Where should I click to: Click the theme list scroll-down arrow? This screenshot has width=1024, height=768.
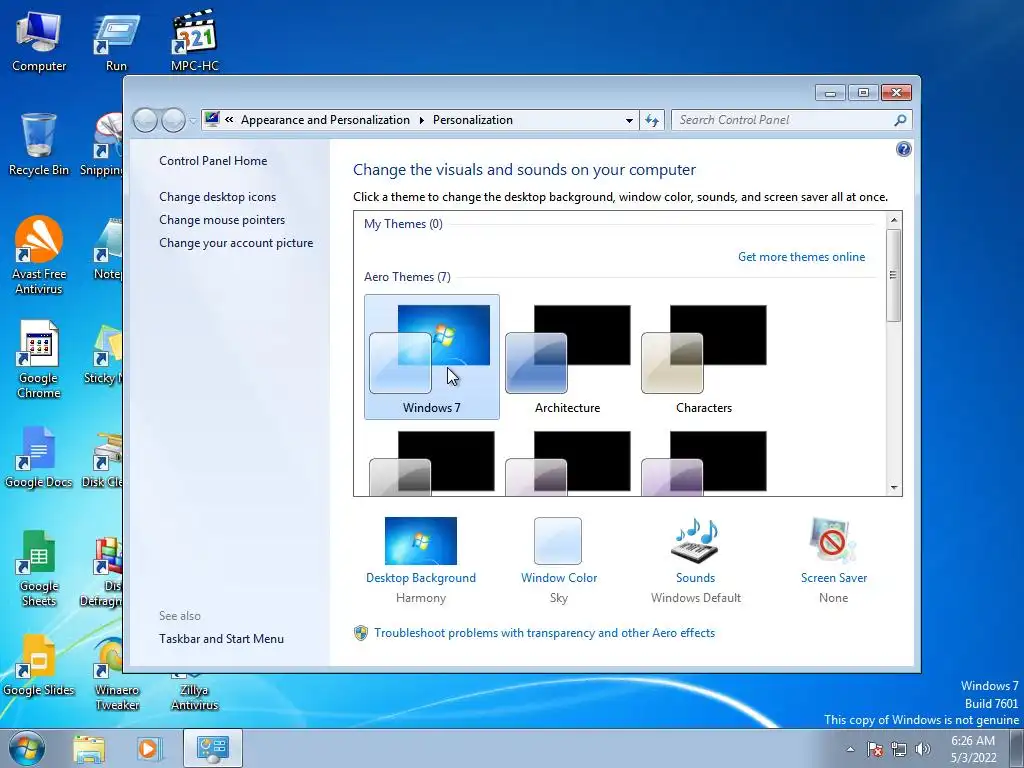(893, 488)
